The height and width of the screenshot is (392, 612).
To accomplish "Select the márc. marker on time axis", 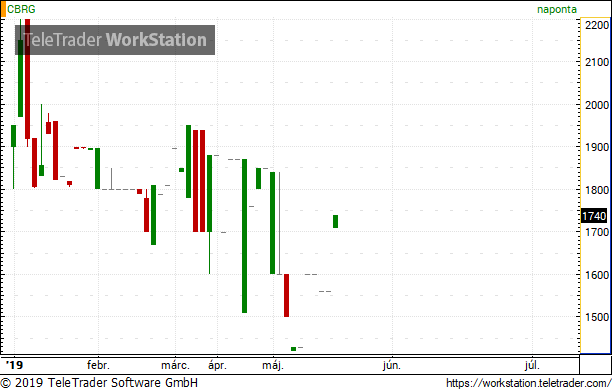I will (175, 365).
